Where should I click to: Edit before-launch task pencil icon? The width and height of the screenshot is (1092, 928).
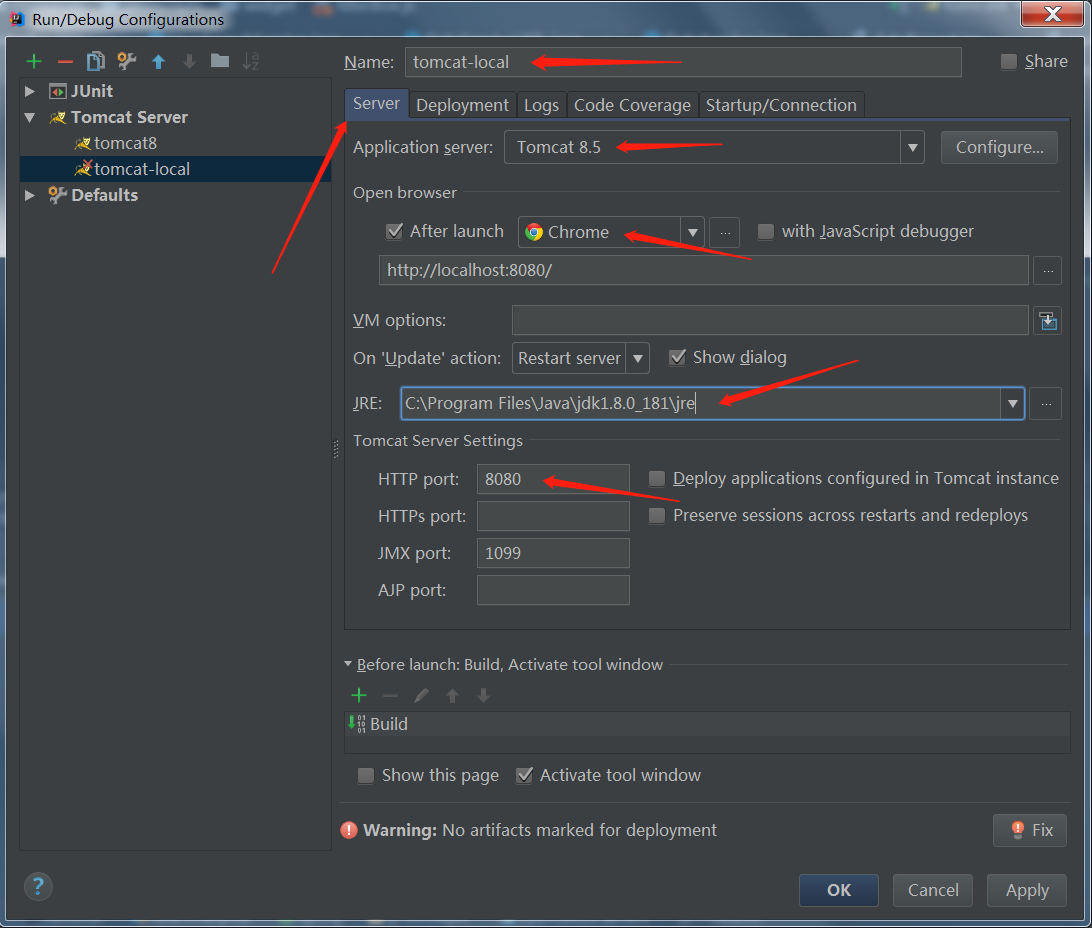421,695
